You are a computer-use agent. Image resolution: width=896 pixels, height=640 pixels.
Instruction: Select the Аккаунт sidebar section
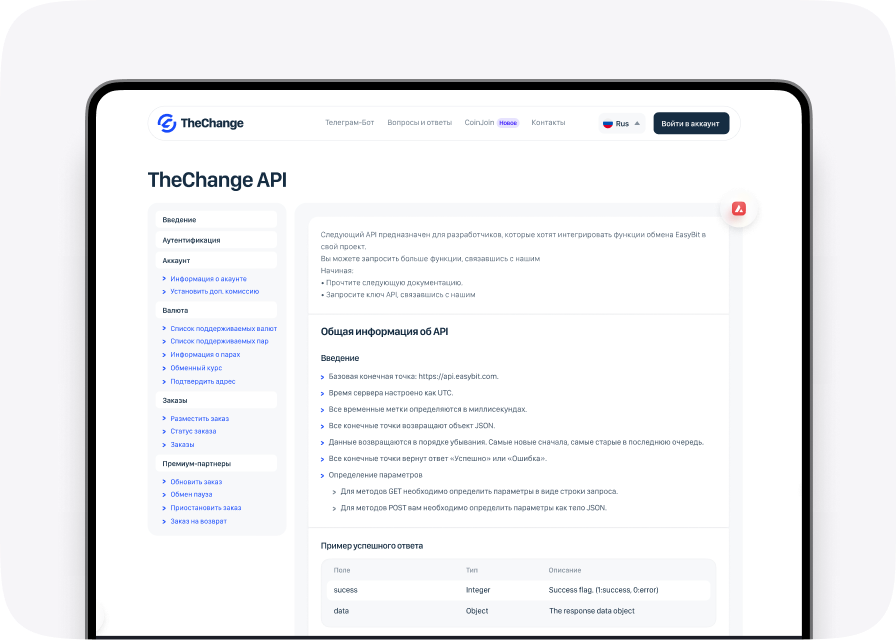coord(216,260)
